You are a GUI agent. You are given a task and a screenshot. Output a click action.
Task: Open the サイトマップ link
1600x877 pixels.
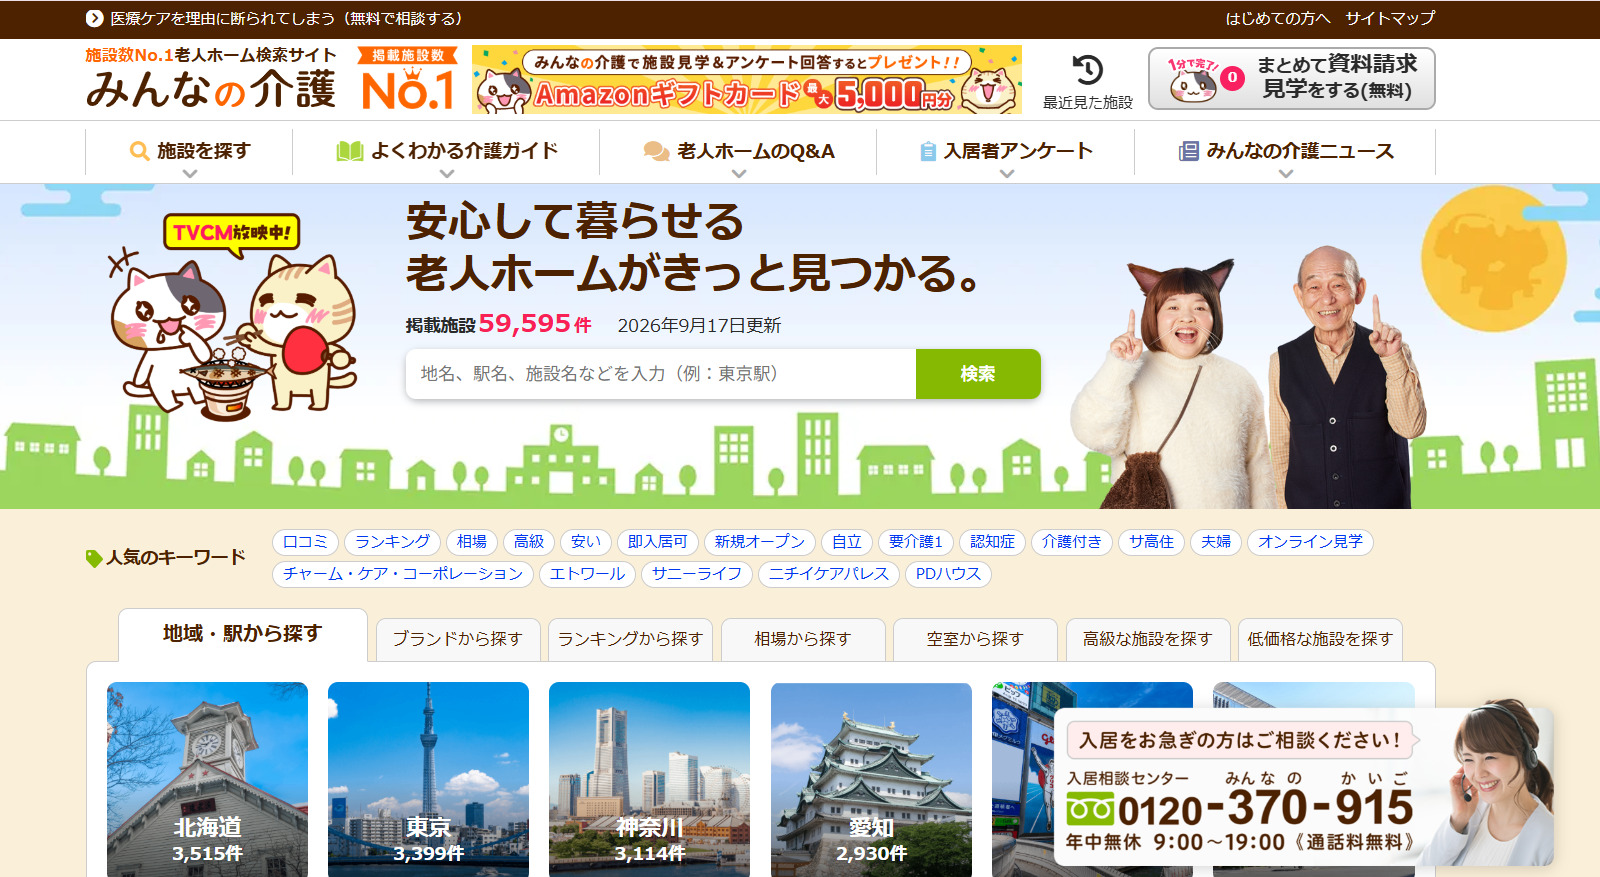[x=1390, y=18]
